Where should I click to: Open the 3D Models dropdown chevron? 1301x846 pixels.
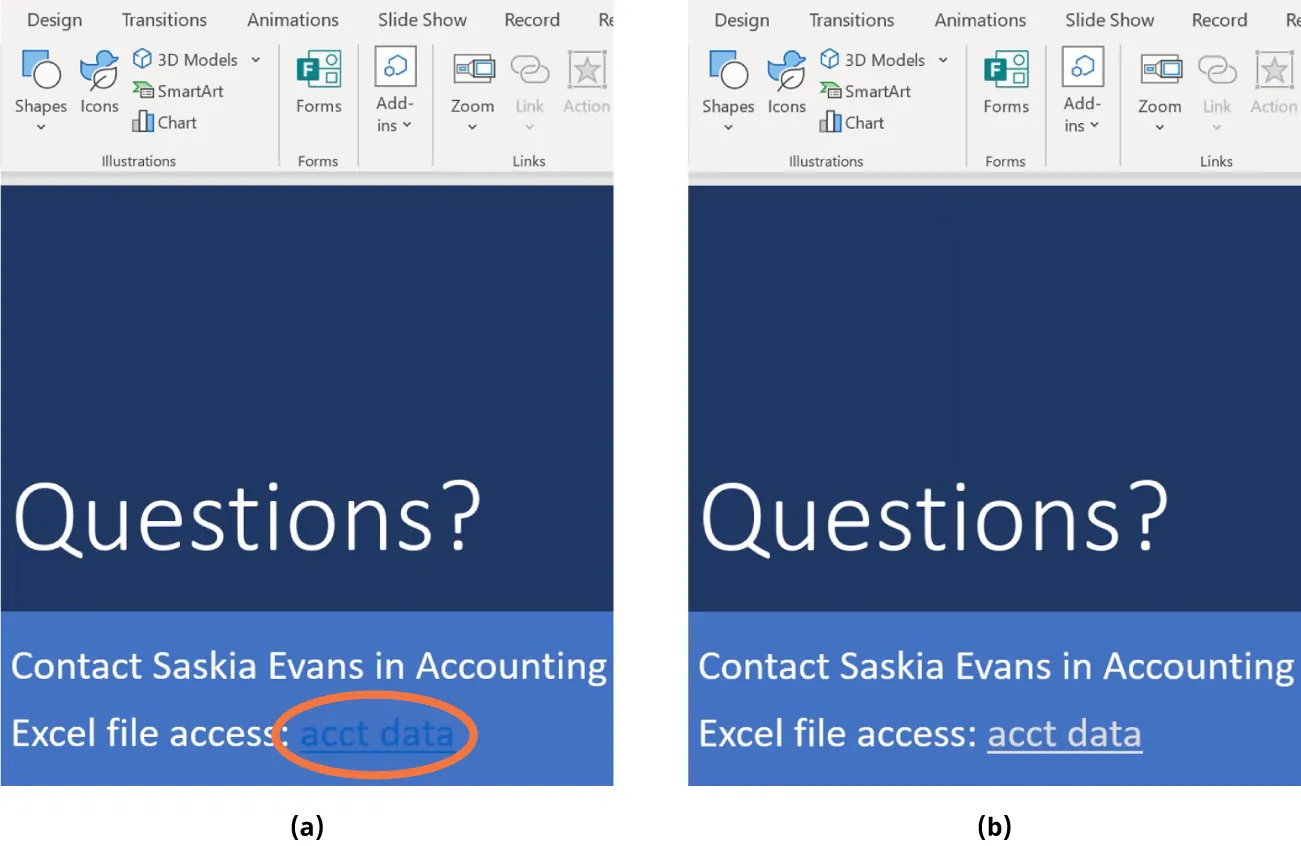point(256,59)
